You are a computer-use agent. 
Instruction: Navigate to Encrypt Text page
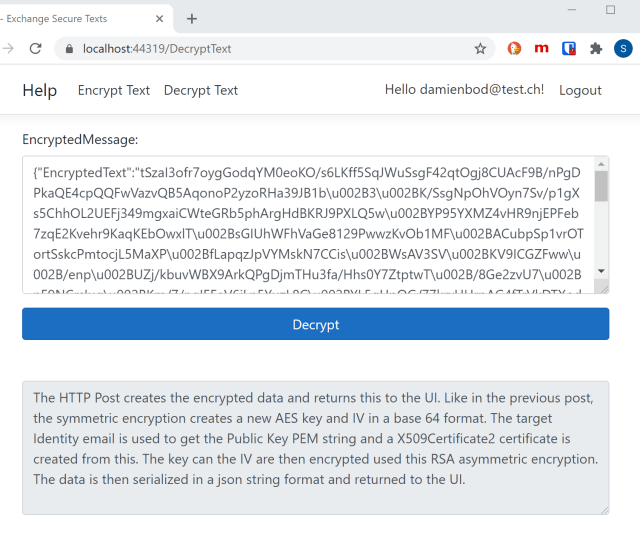(114, 90)
